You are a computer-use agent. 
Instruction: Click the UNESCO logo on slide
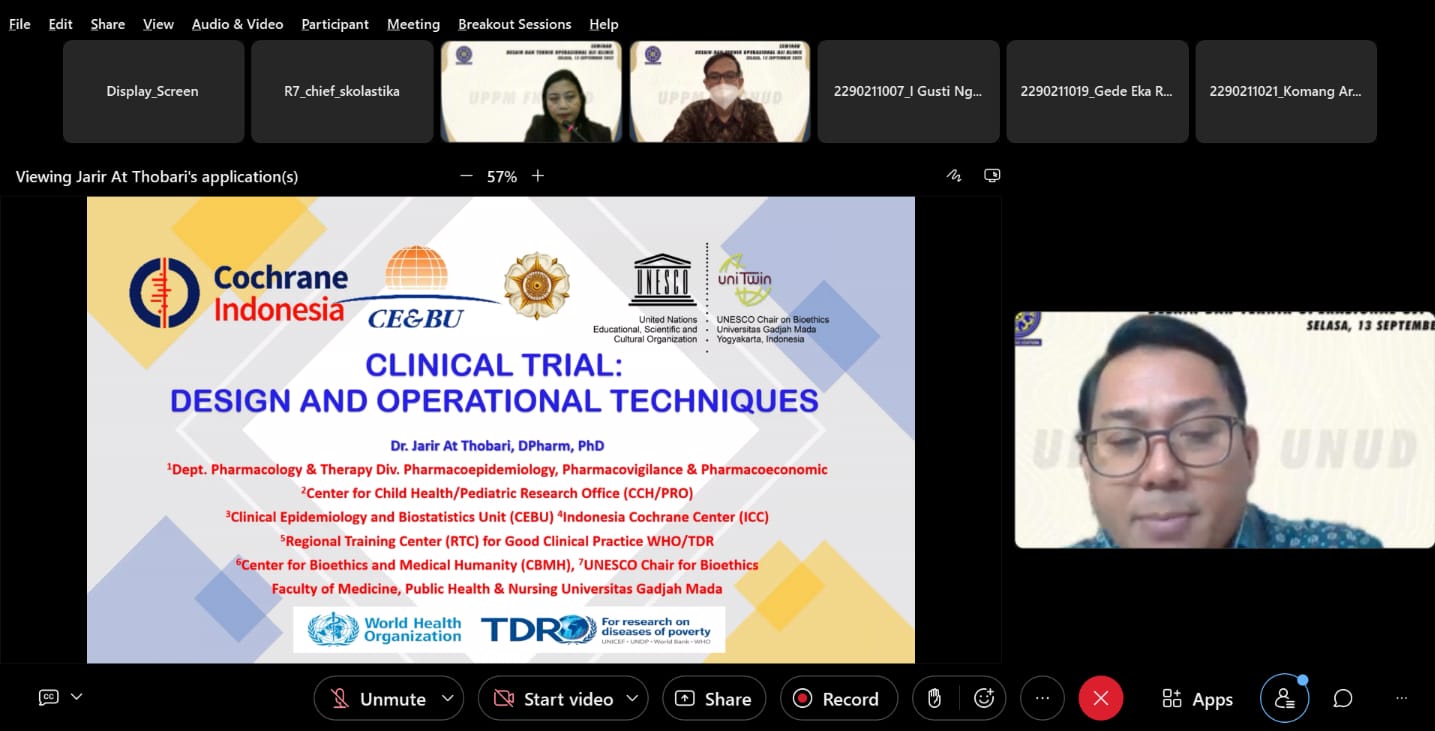661,281
